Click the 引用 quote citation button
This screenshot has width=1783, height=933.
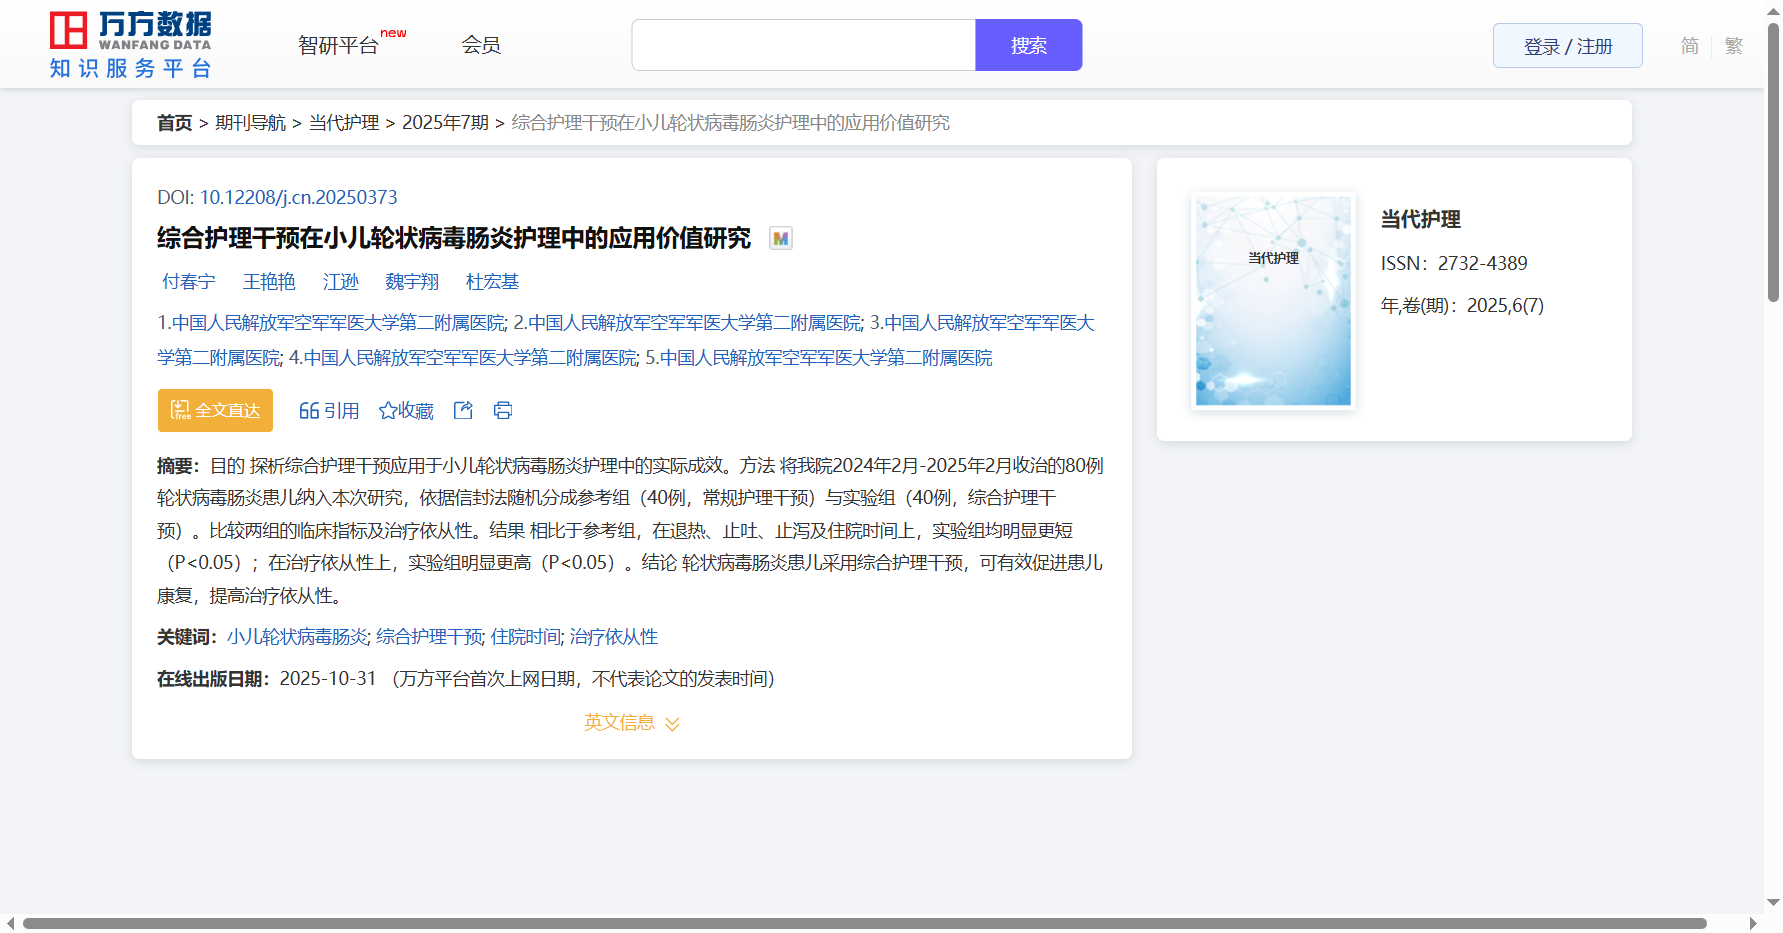tap(329, 410)
